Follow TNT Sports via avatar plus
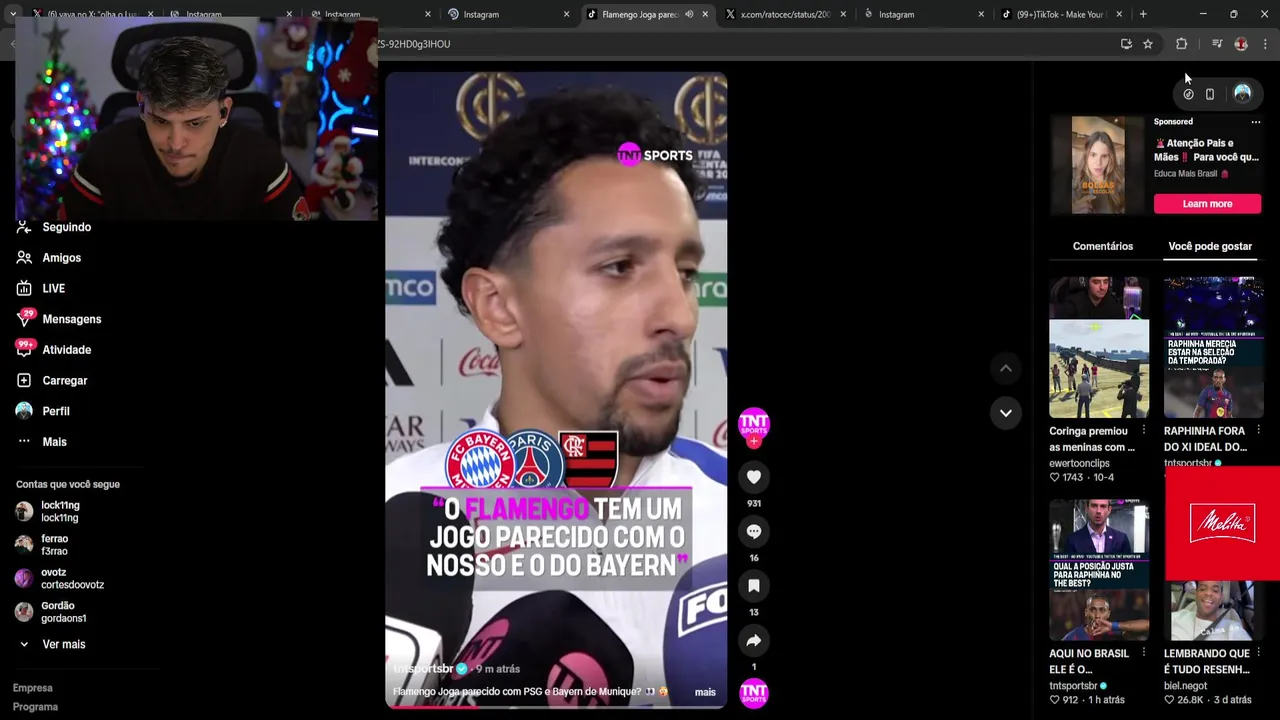Viewport: 1280px width, 720px height. pyautogui.click(x=754, y=441)
